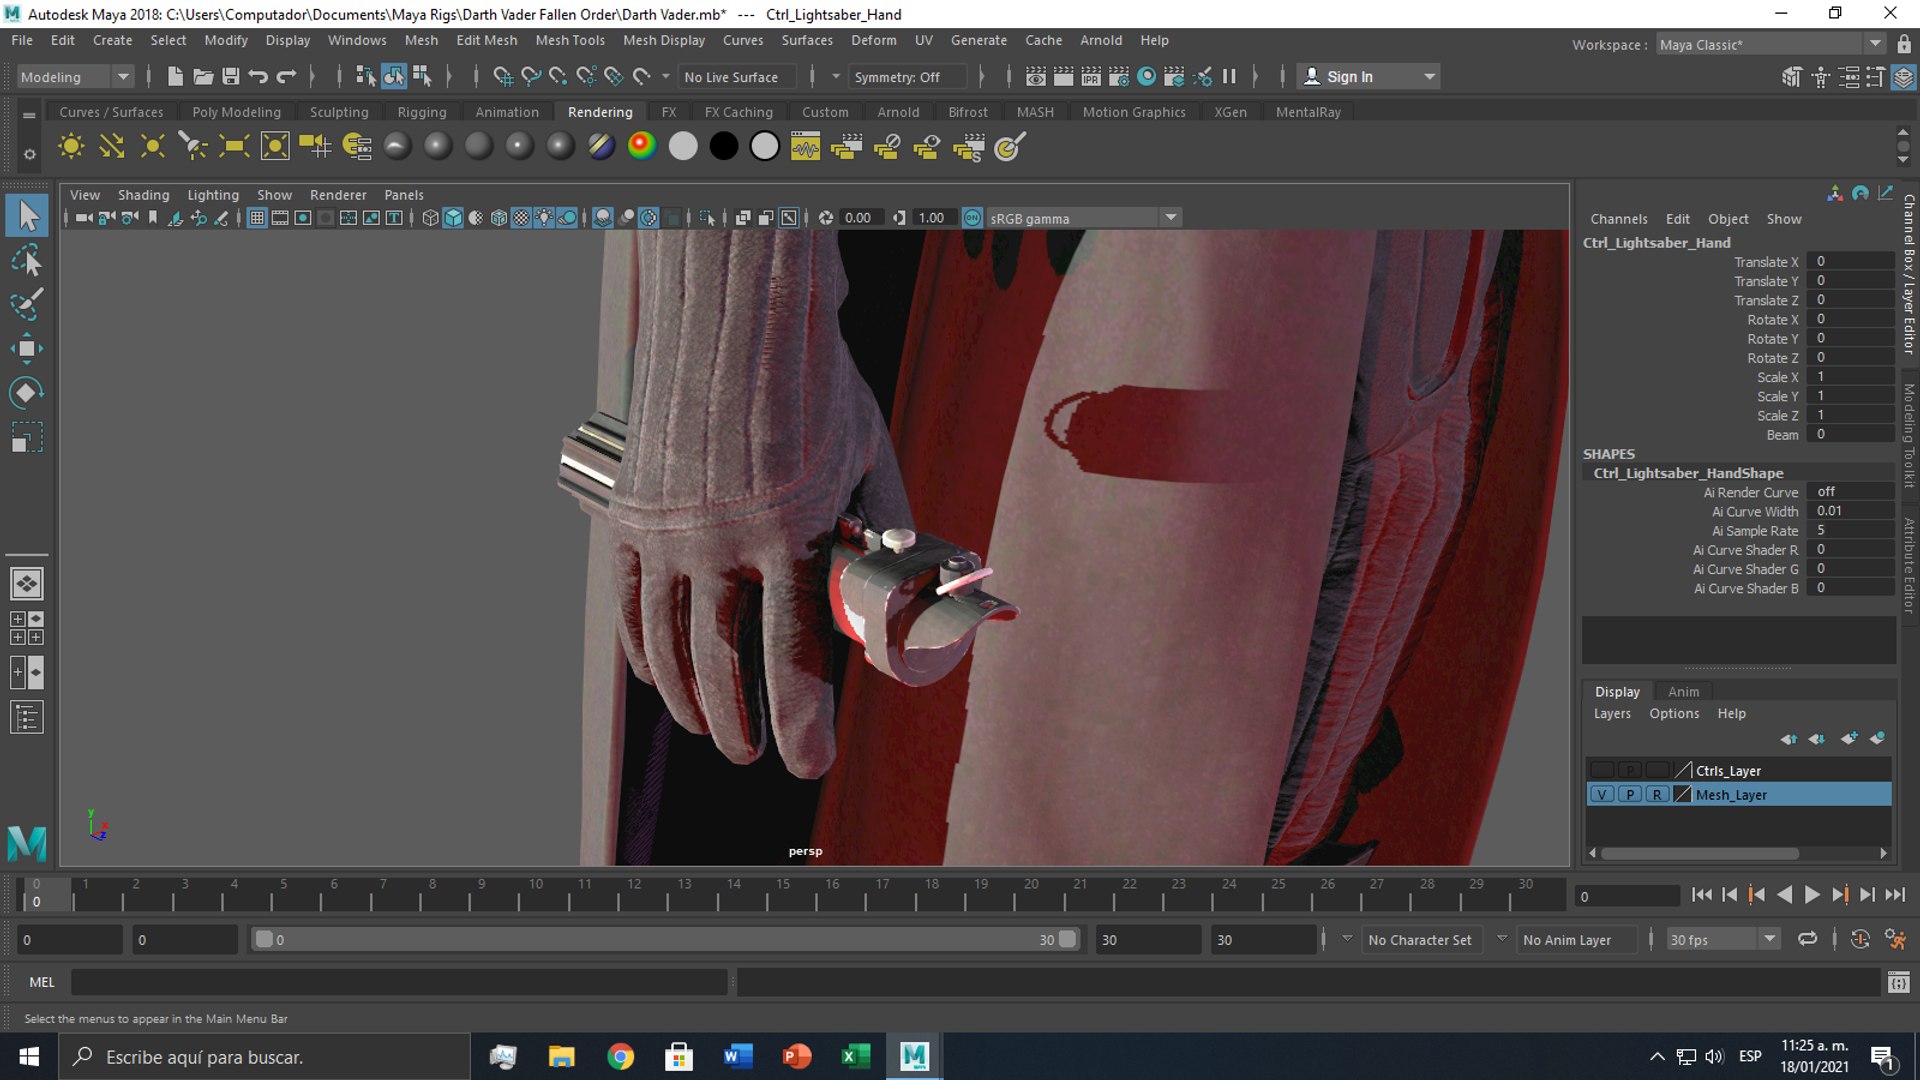Open Layers menu in Layer Editor
Screen dimensions: 1920x1080
[x=1611, y=713]
